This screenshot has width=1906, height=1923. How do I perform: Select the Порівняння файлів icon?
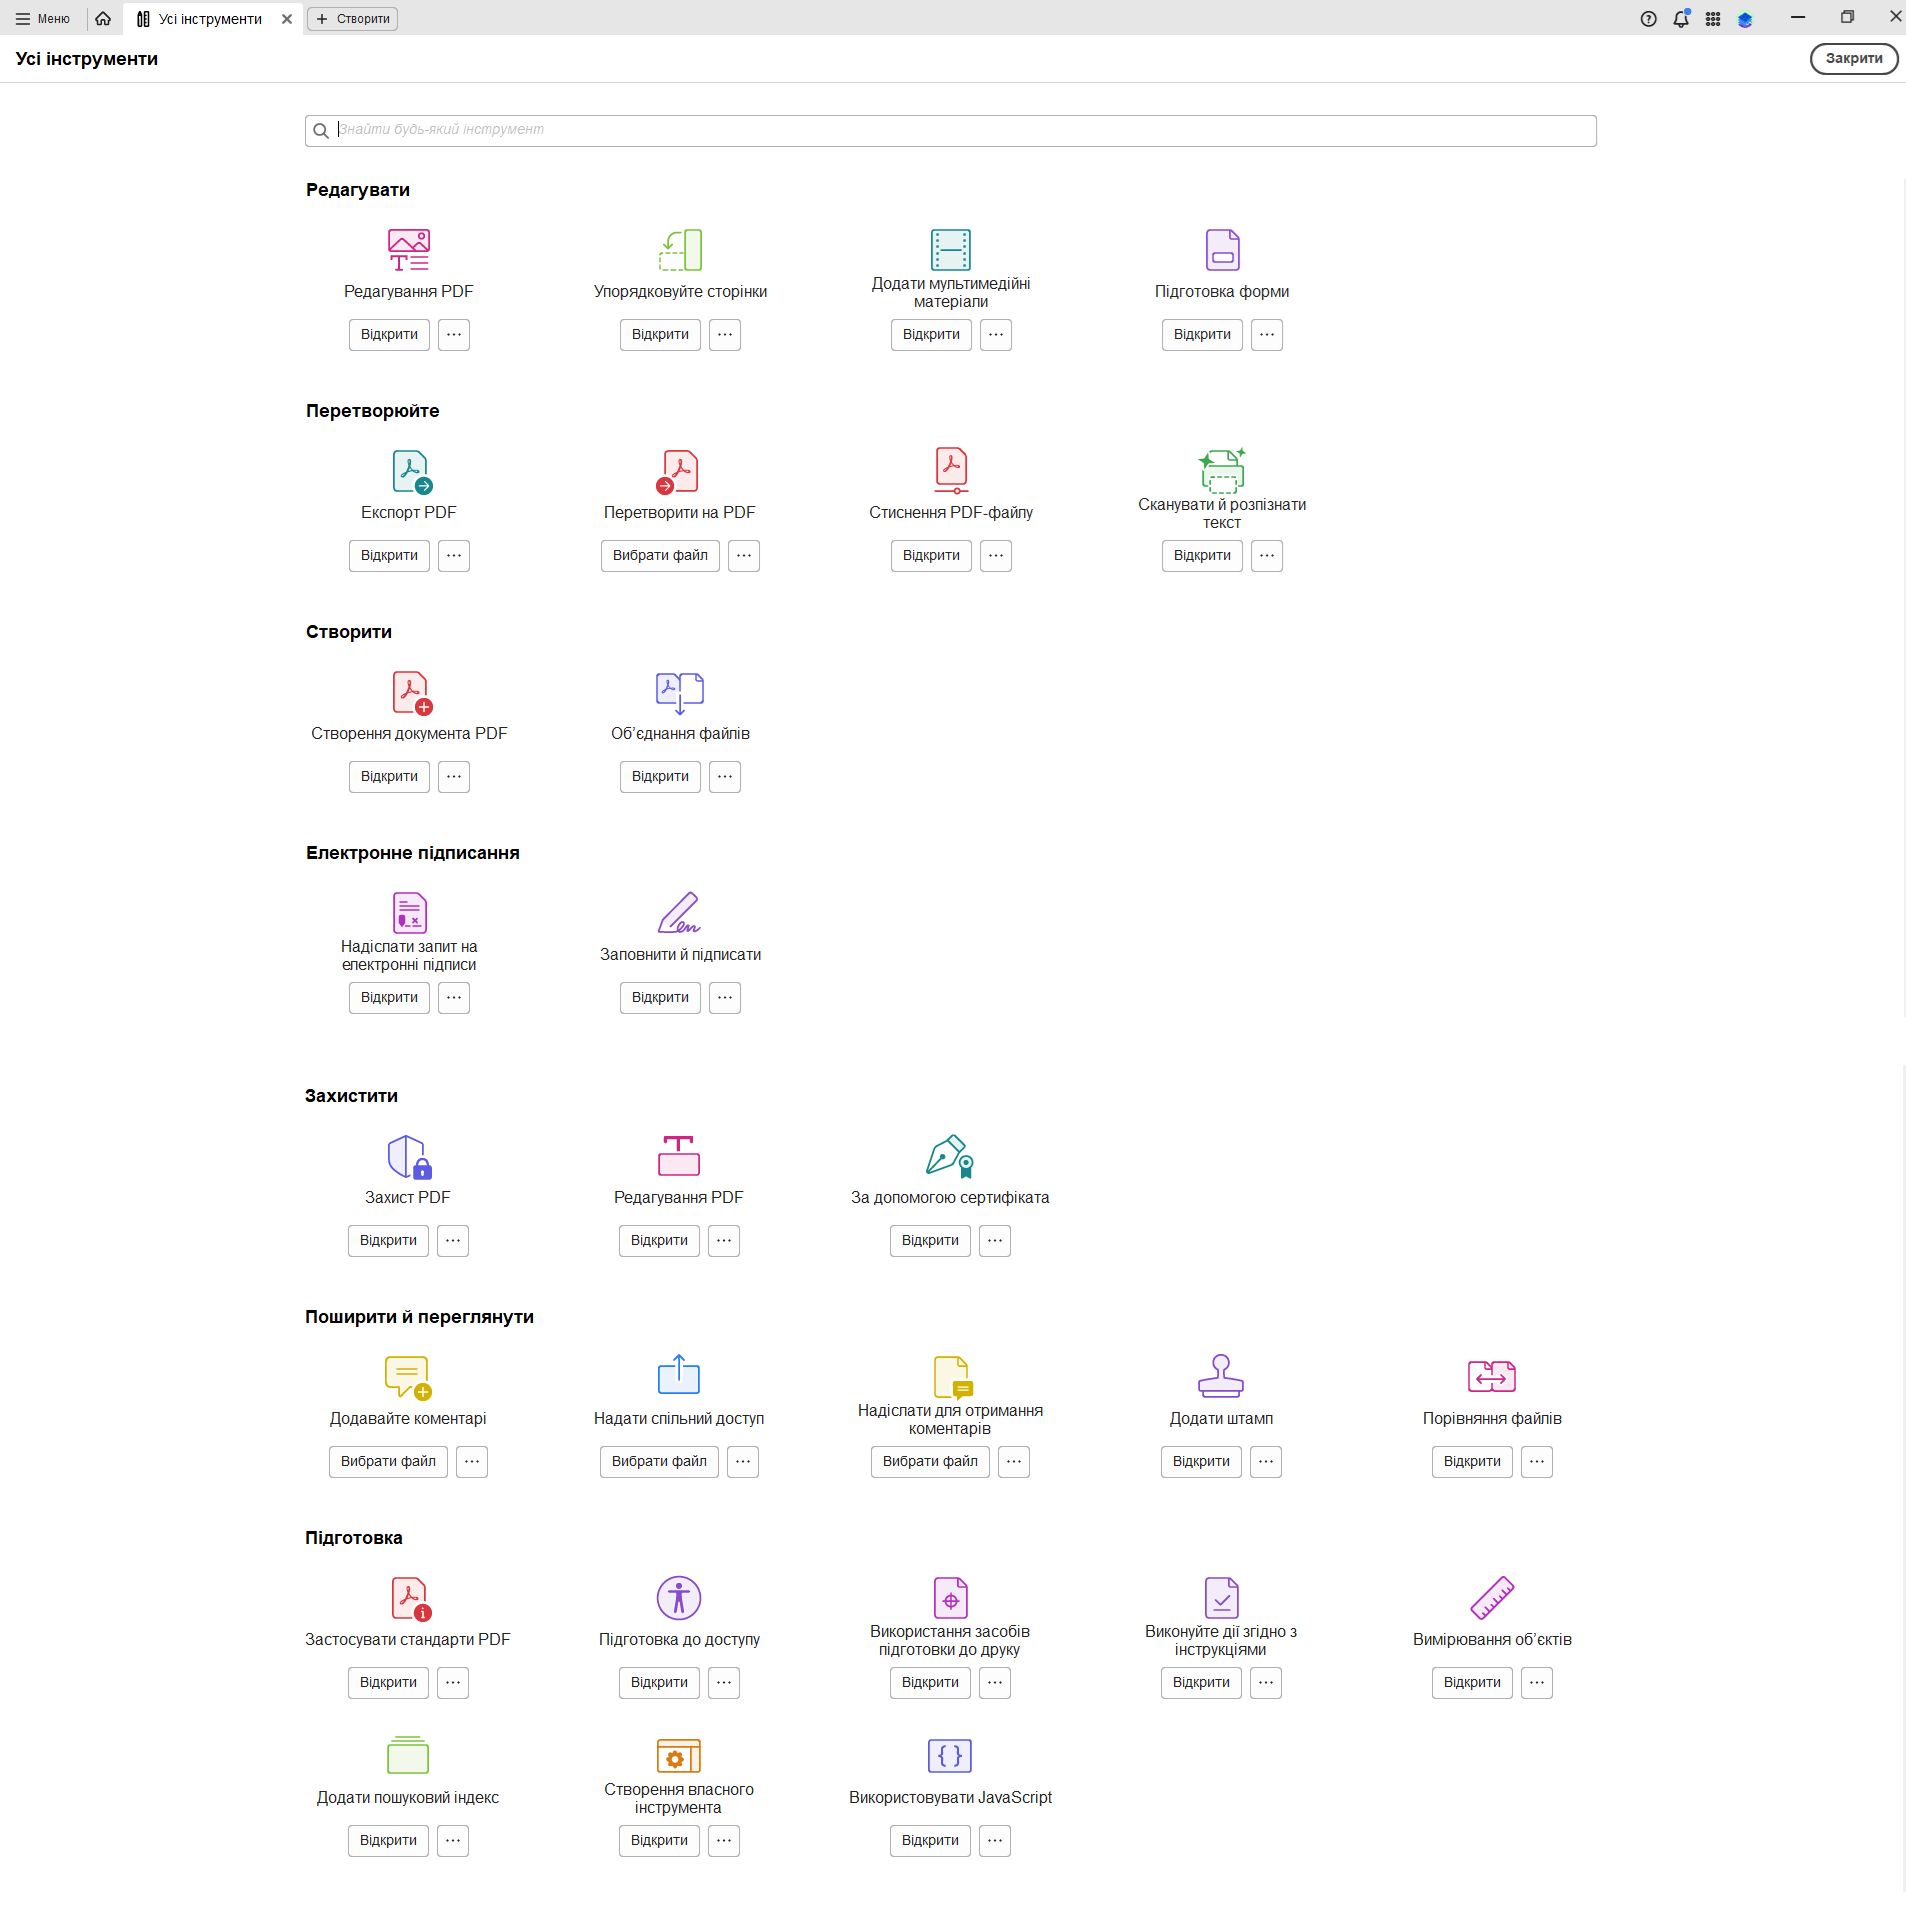(x=1491, y=1377)
